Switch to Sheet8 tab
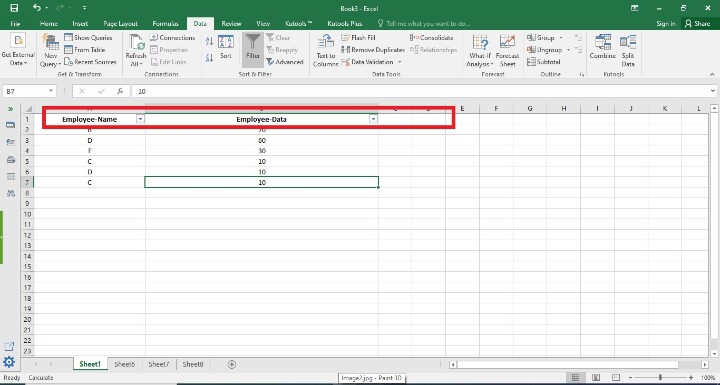The width and height of the screenshot is (720, 385). coord(193,364)
